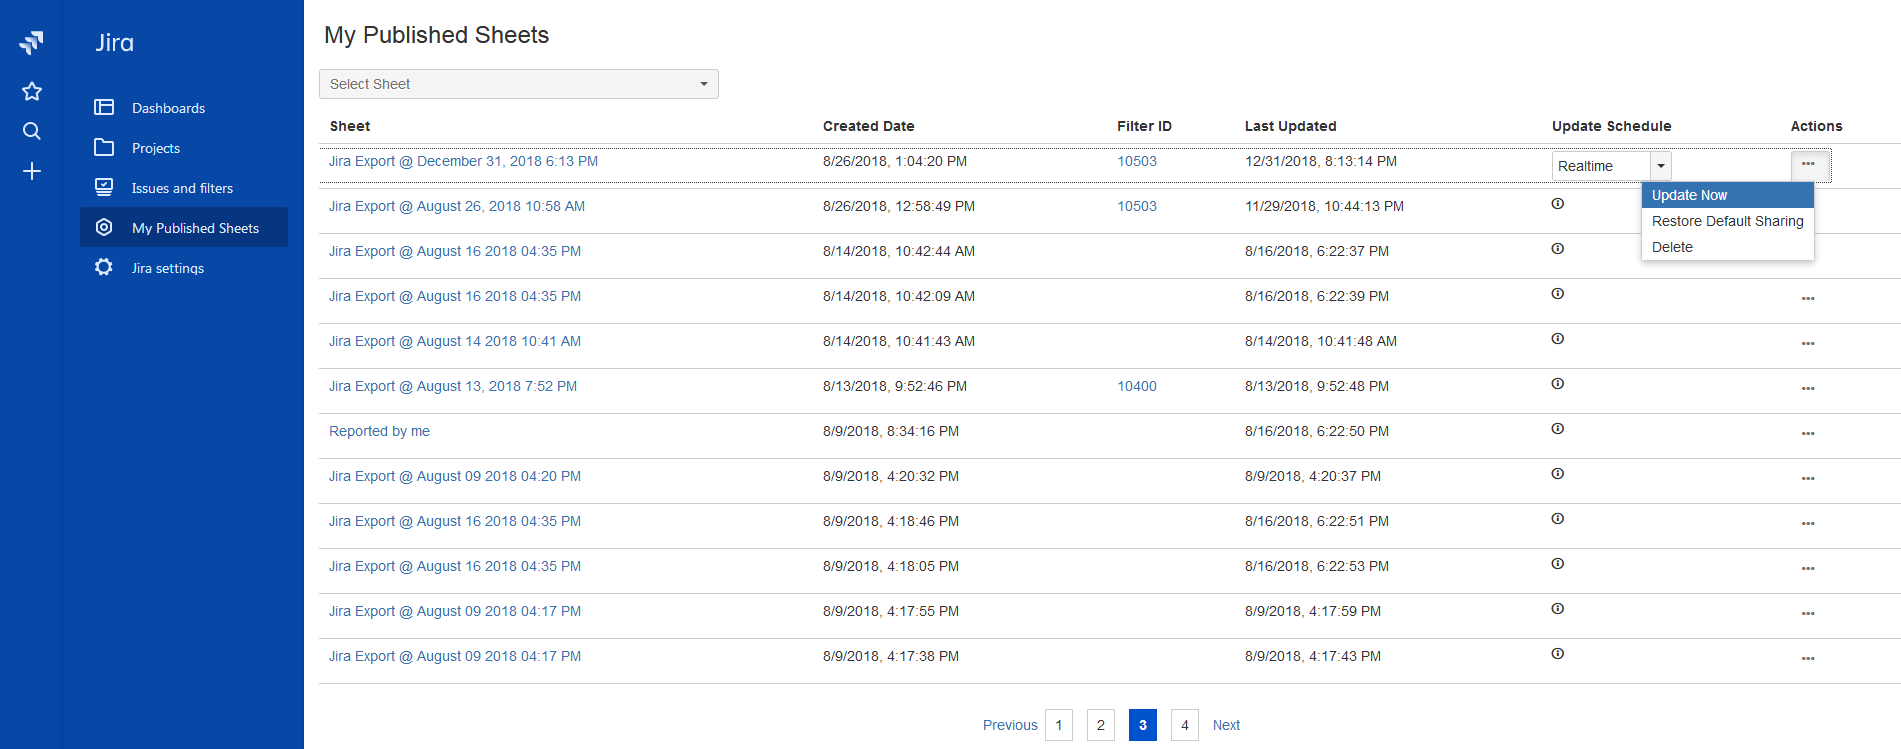
Task: Click filter ID 10400 link
Action: 1136,386
